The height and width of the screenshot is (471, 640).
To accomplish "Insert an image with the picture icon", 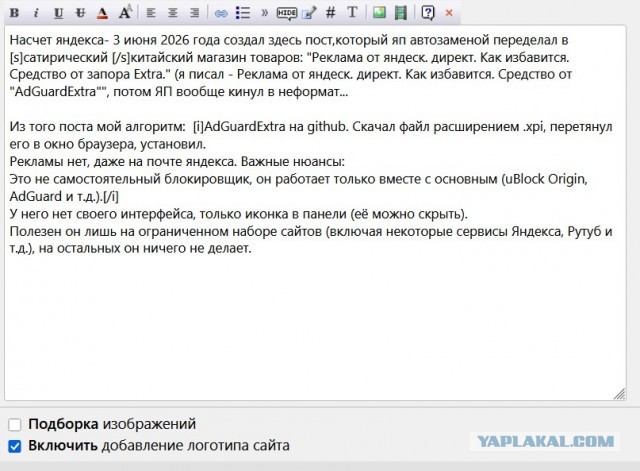I will tap(379, 13).
